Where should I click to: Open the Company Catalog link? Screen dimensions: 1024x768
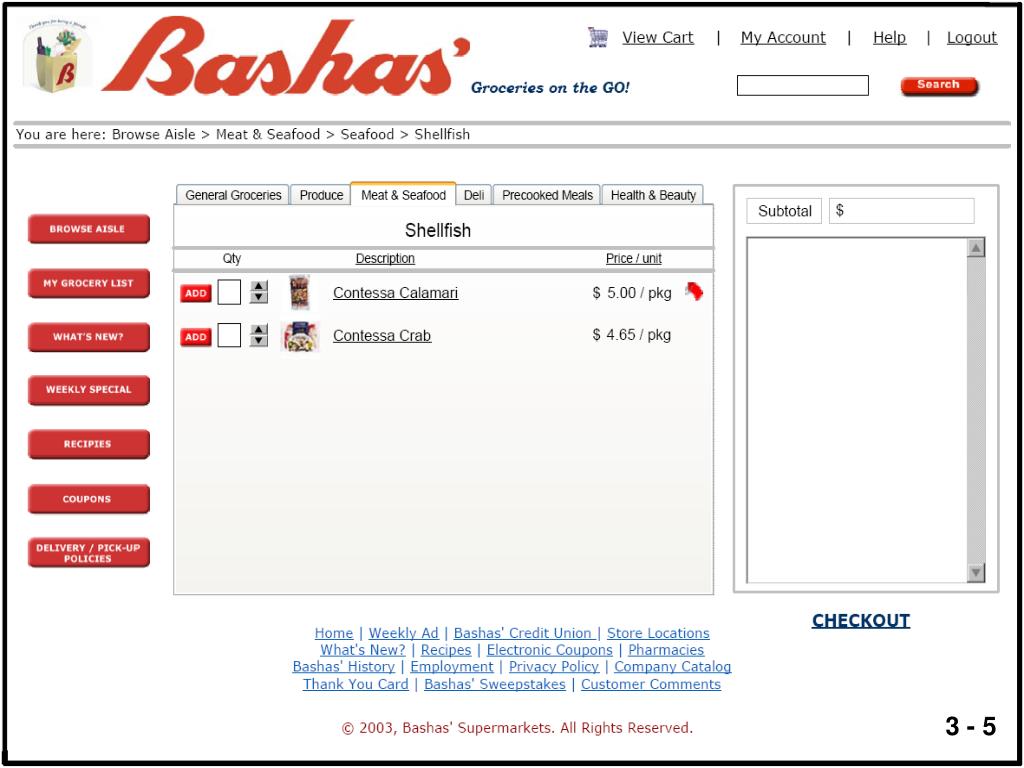(673, 667)
